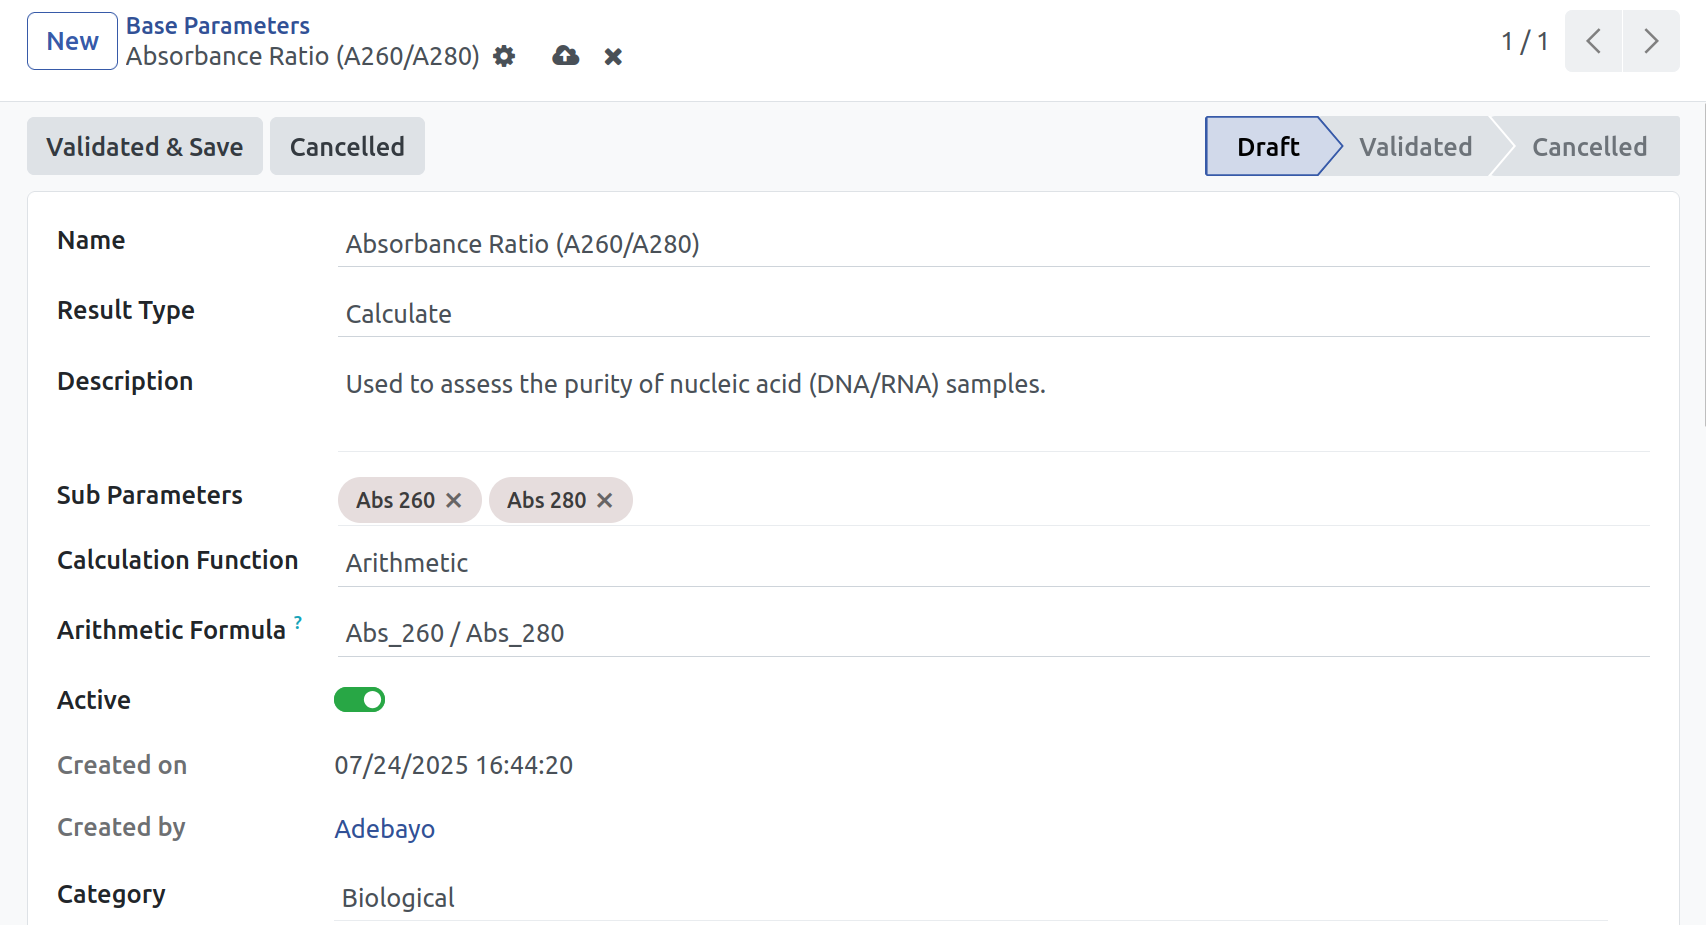
Task: Switch status to Cancelled stage
Action: (x=1589, y=147)
